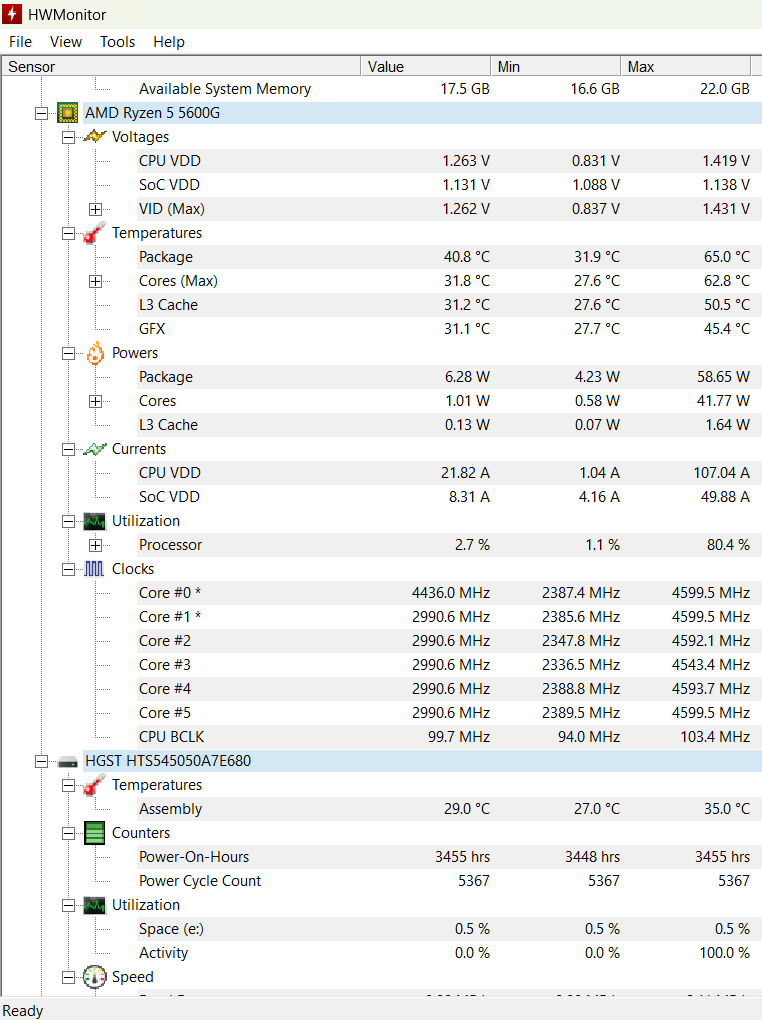Click the square-wave icon beside Clocks
The width and height of the screenshot is (762, 1020).
pos(94,569)
